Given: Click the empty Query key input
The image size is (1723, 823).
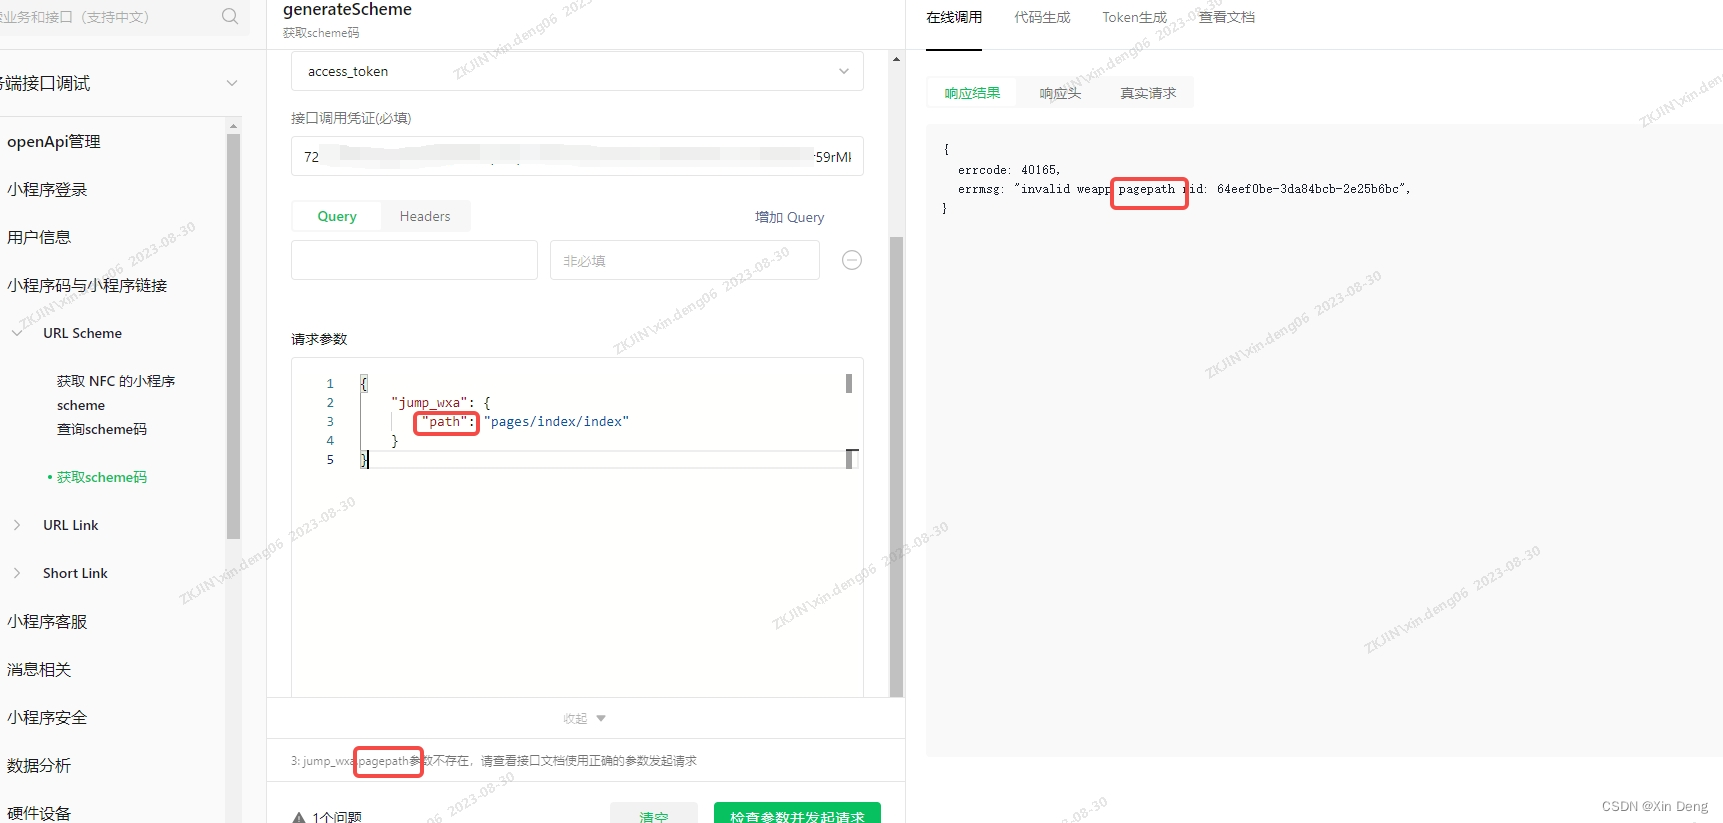Looking at the screenshot, I should click(414, 260).
